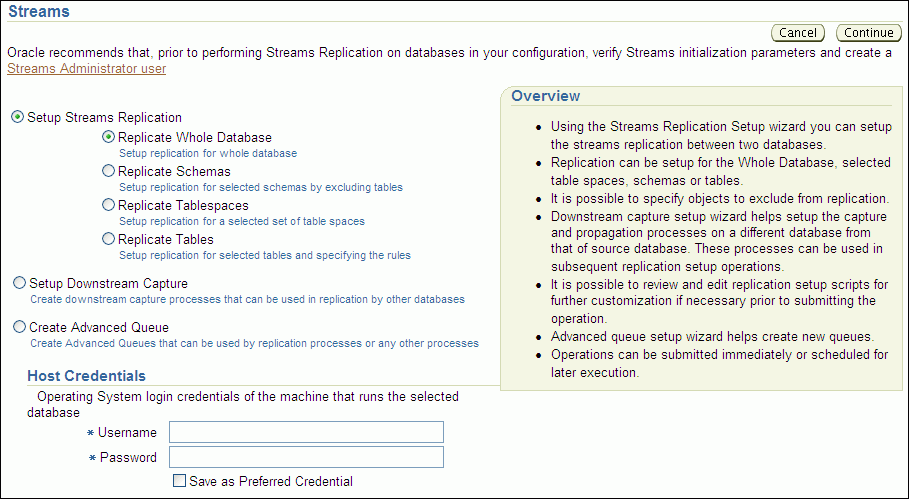The height and width of the screenshot is (499, 909).
Task: Select the Replicate Tables radio button
Action: (109, 239)
